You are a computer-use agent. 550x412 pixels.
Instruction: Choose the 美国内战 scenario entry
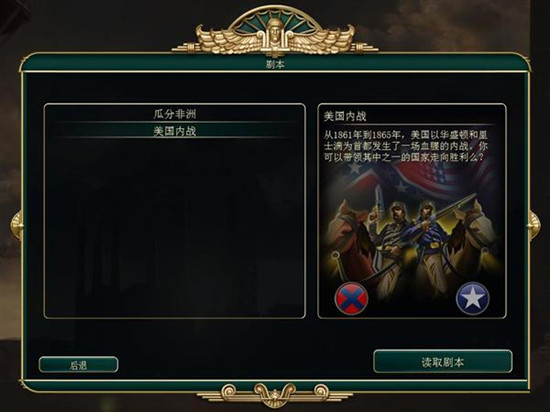(x=175, y=131)
